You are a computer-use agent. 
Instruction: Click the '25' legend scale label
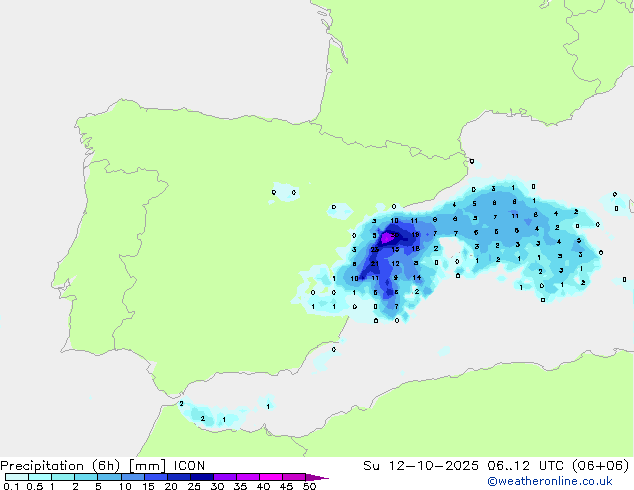[194, 486]
